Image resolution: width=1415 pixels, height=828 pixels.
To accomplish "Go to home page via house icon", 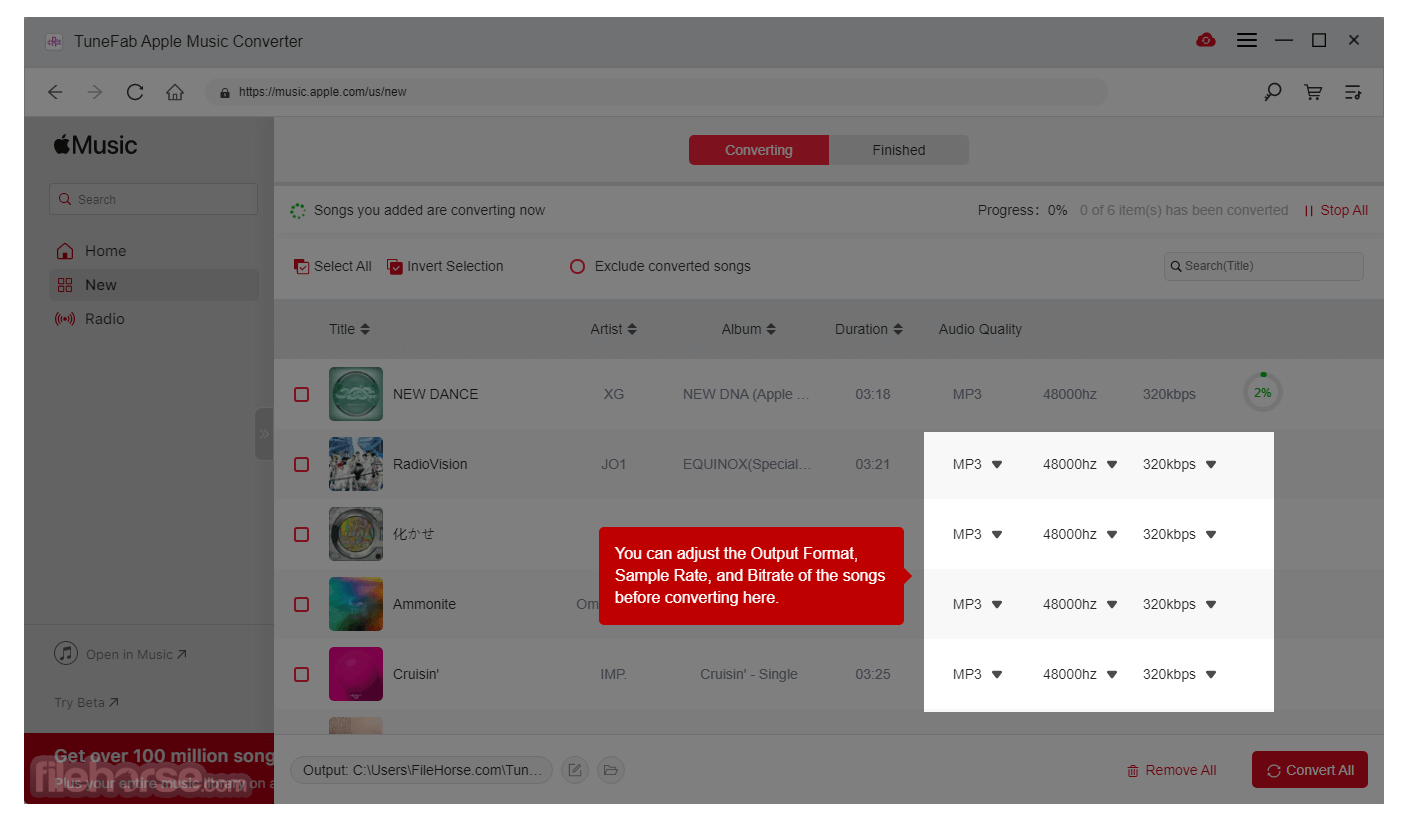I will pyautogui.click(x=175, y=92).
